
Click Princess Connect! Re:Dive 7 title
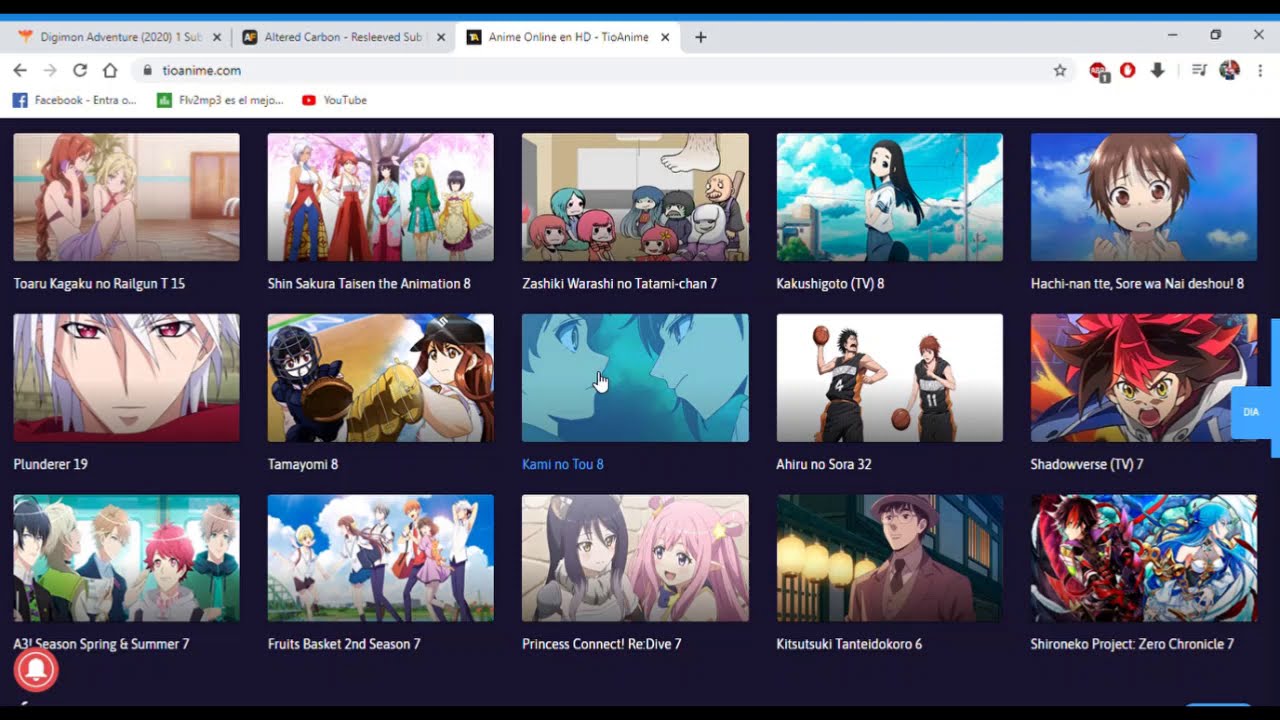coord(601,644)
